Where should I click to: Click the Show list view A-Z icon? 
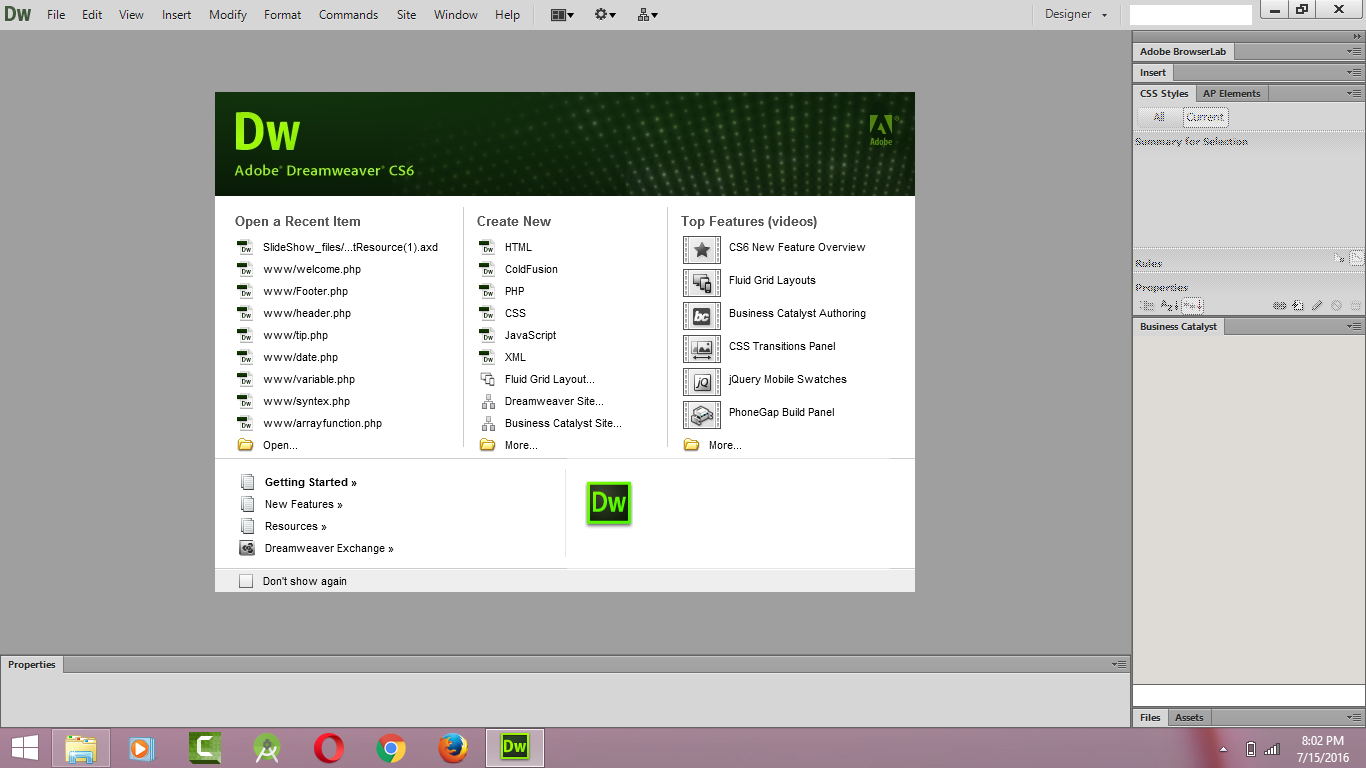pyautogui.click(x=1169, y=305)
